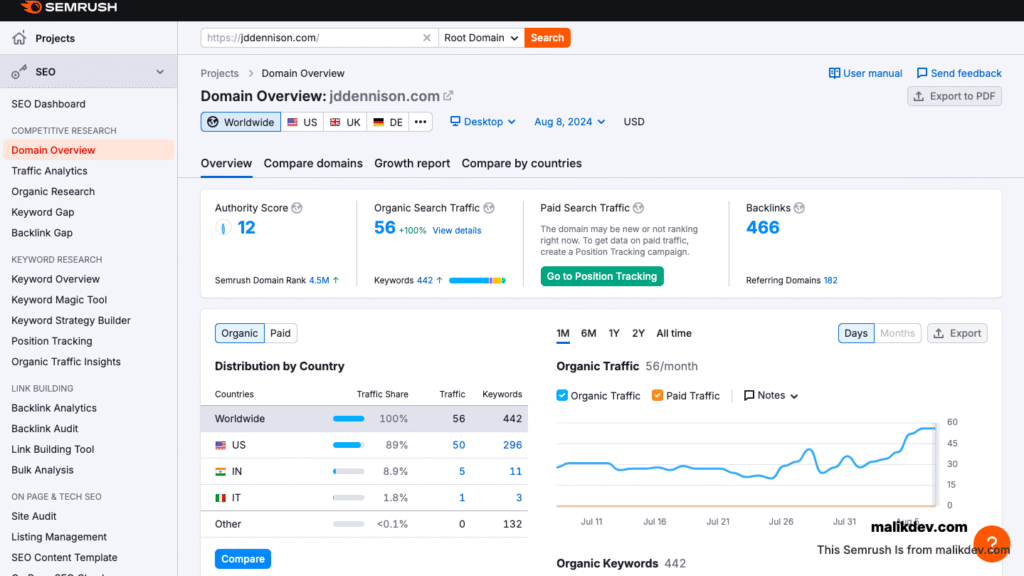Open external link icon beside jddennison.com
Image resolution: width=1024 pixels, height=576 pixels.
point(449,96)
